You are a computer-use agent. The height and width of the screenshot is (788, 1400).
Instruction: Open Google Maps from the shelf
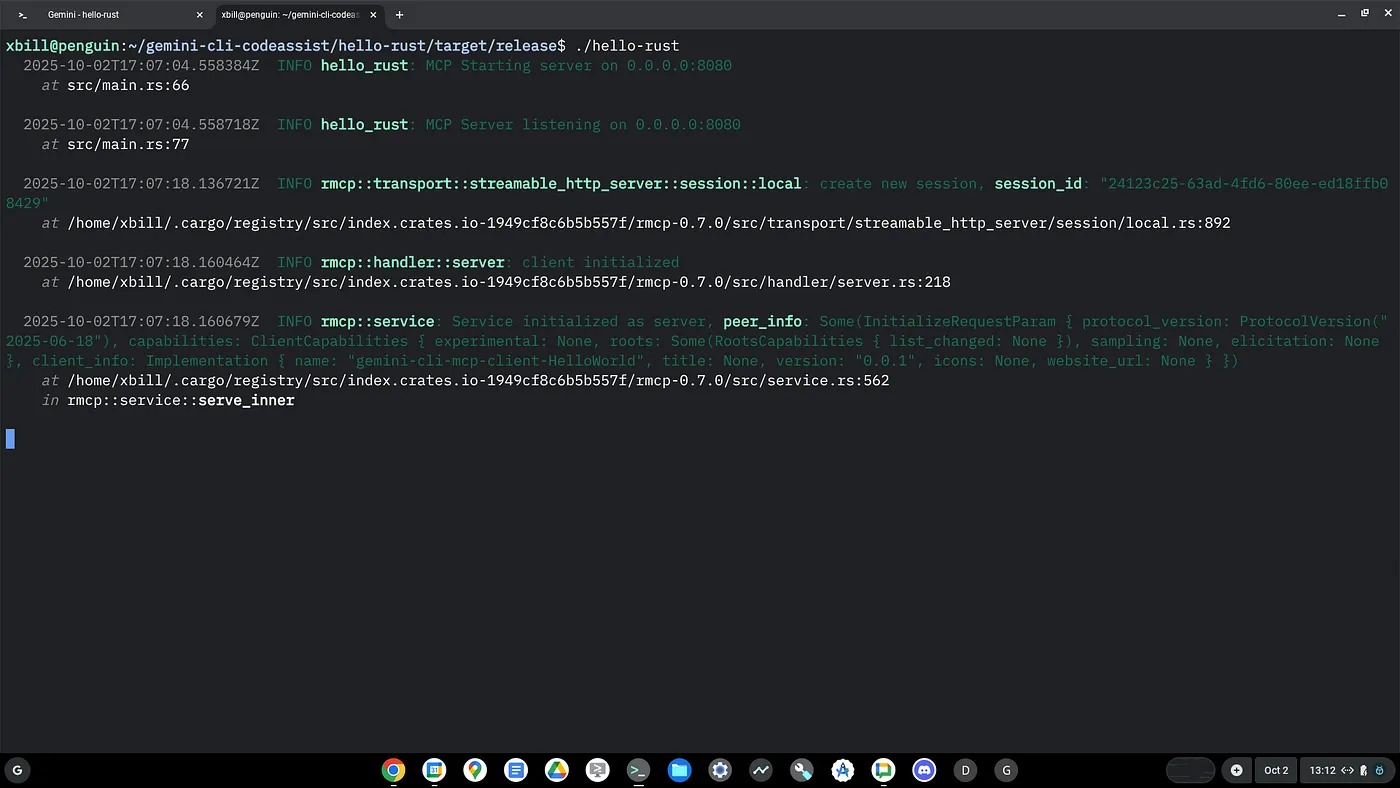475,770
